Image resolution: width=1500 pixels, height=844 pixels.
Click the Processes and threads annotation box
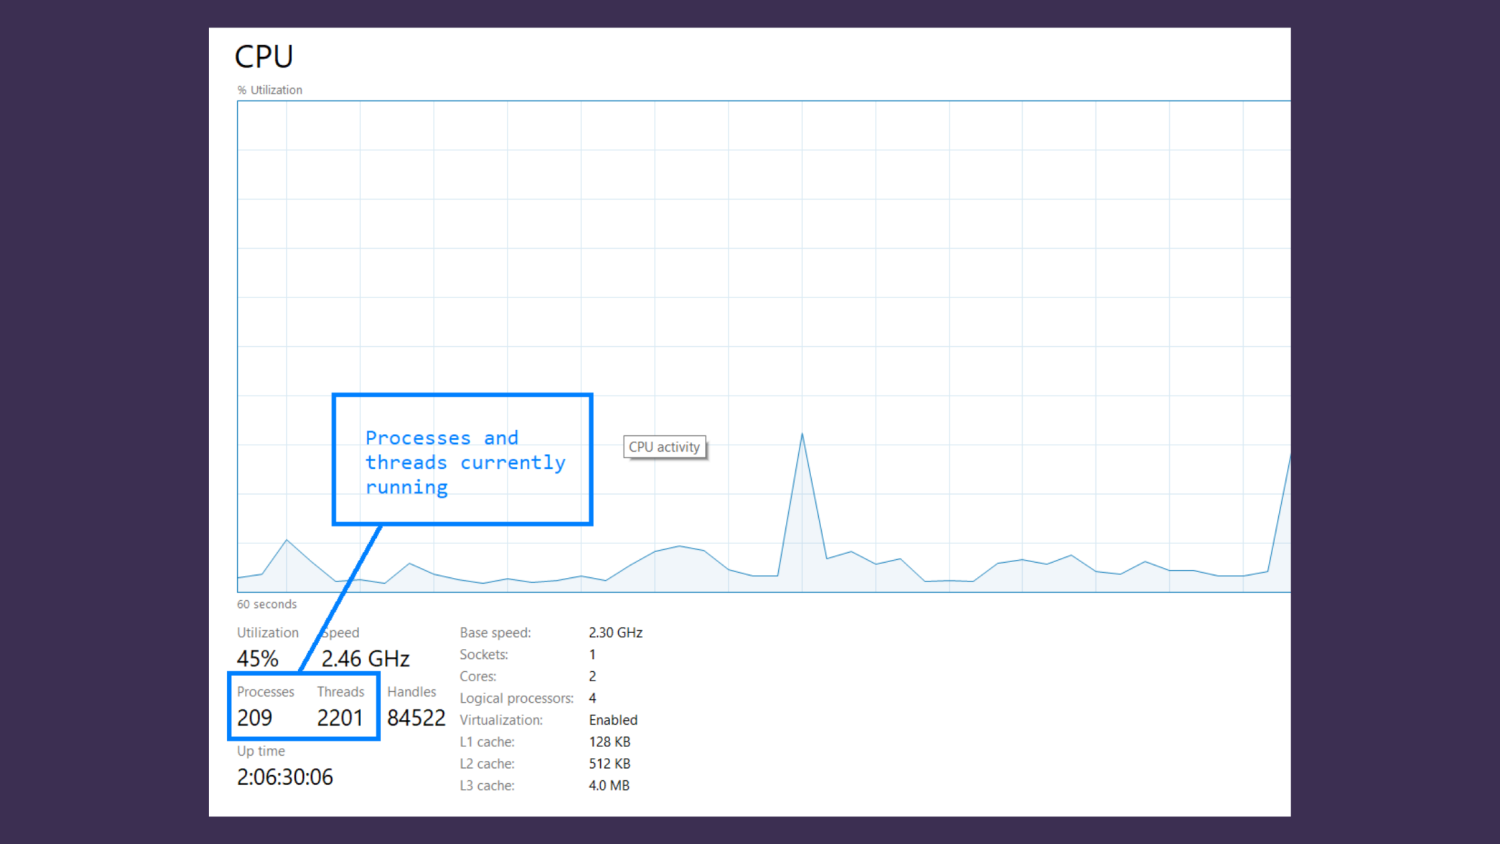click(x=462, y=460)
